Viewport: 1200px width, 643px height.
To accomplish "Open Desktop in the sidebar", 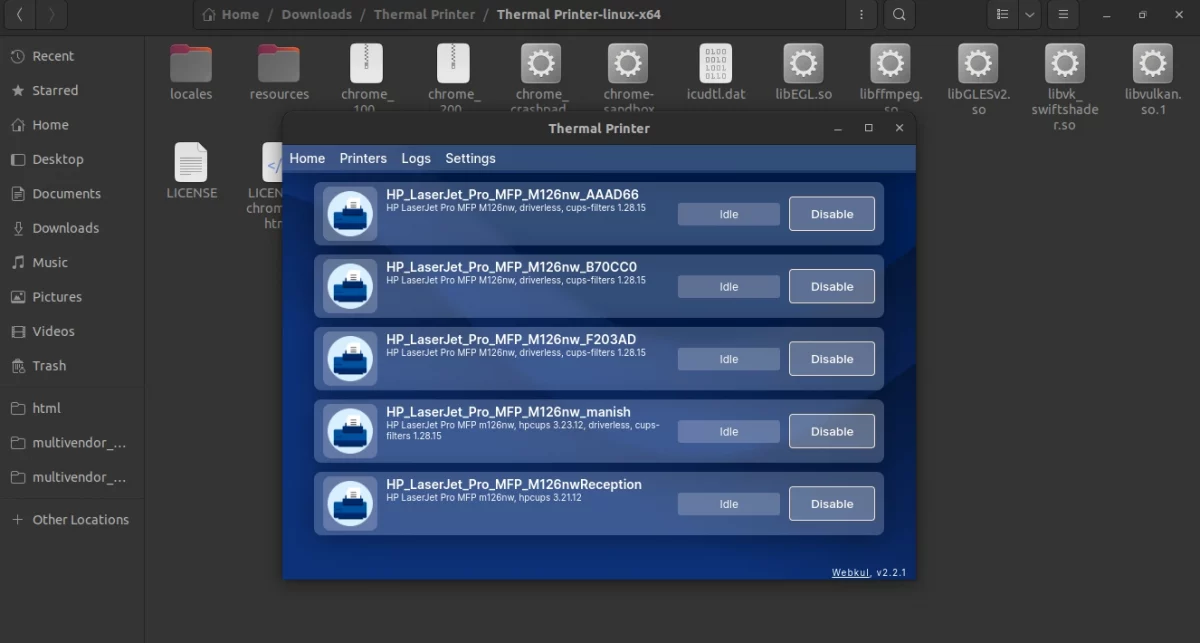I will click(x=72, y=159).
